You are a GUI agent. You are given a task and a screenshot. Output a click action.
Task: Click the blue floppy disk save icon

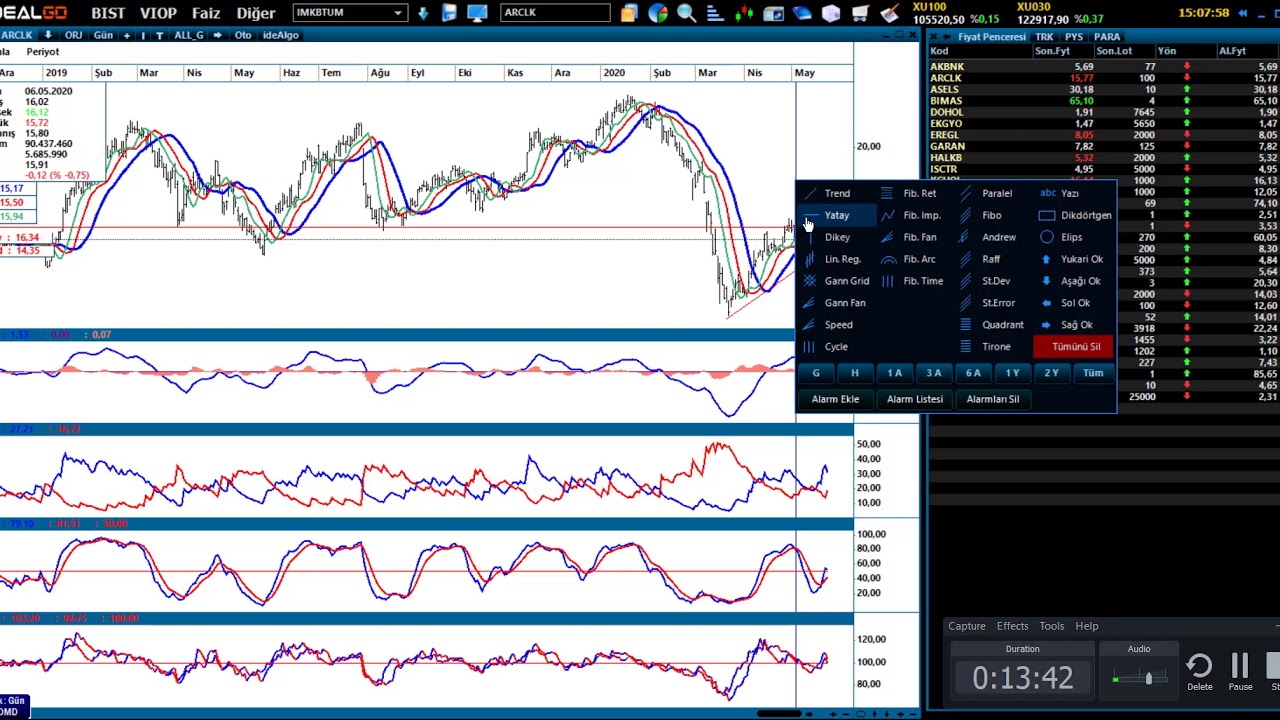click(x=449, y=13)
